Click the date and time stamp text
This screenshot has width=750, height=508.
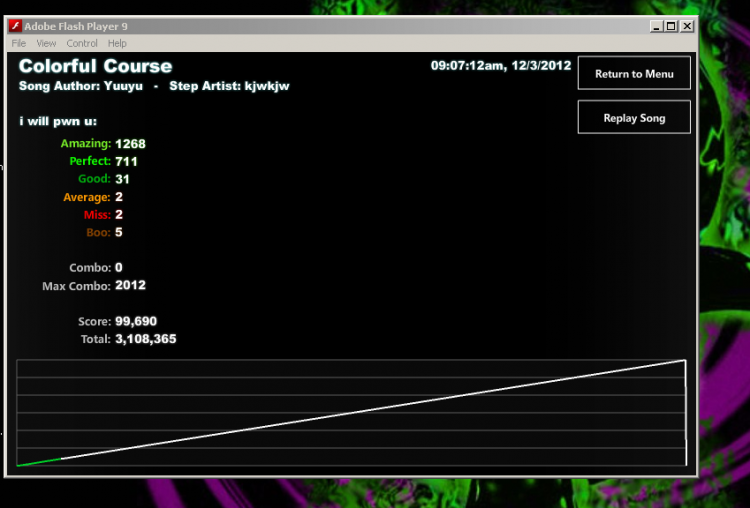(501, 66)
